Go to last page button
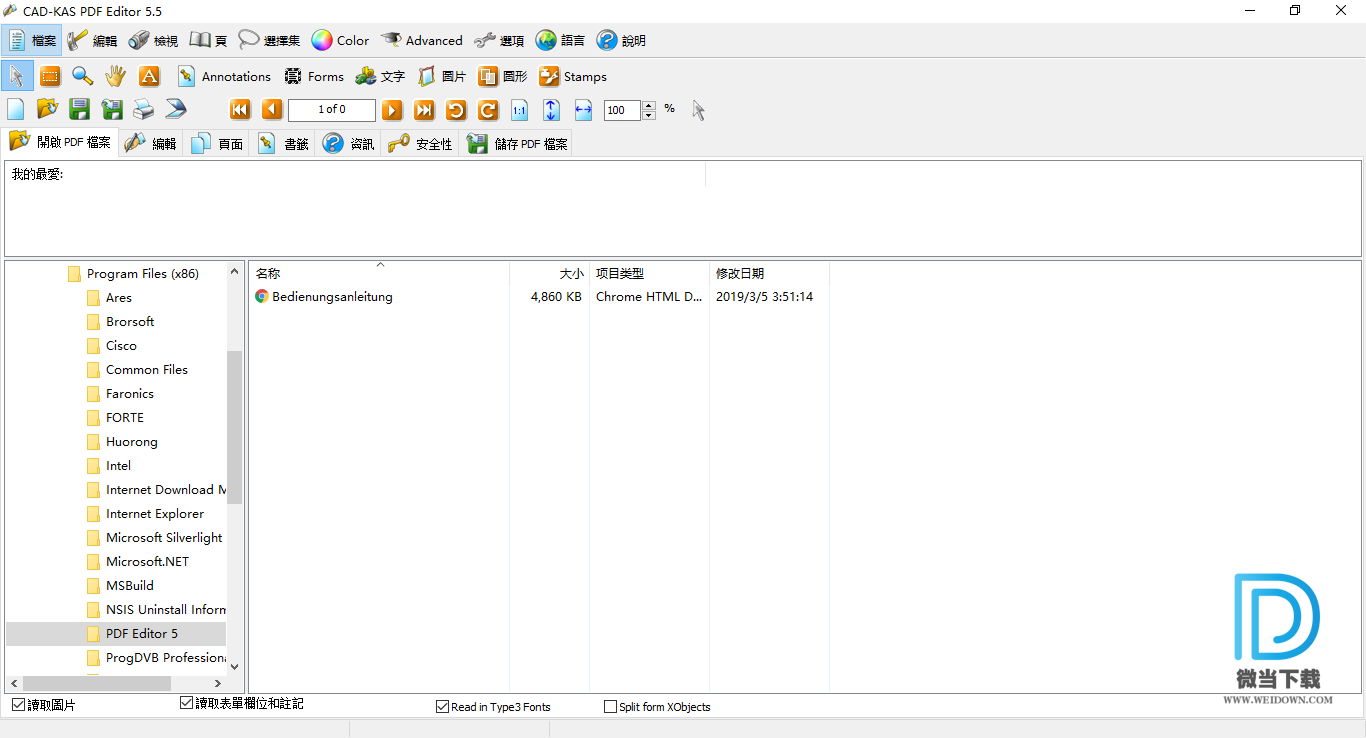 pyautogui.click(x=425, y=110)
